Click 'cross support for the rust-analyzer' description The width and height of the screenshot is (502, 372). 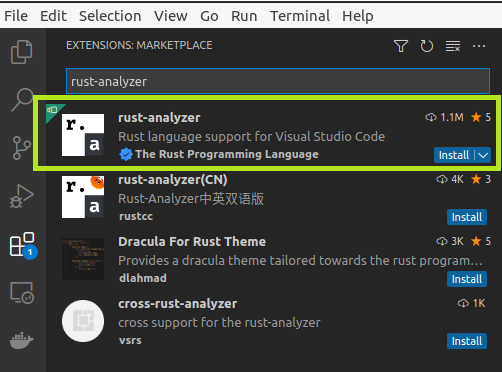click(x=219, y=323)
